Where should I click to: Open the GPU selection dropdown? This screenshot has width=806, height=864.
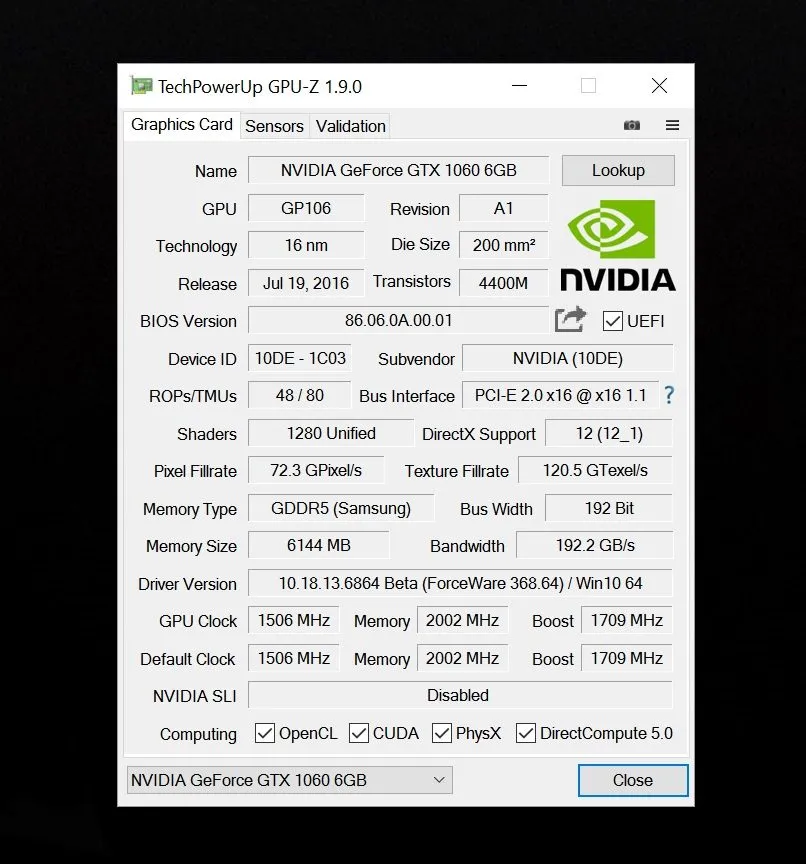coord(290,780)
